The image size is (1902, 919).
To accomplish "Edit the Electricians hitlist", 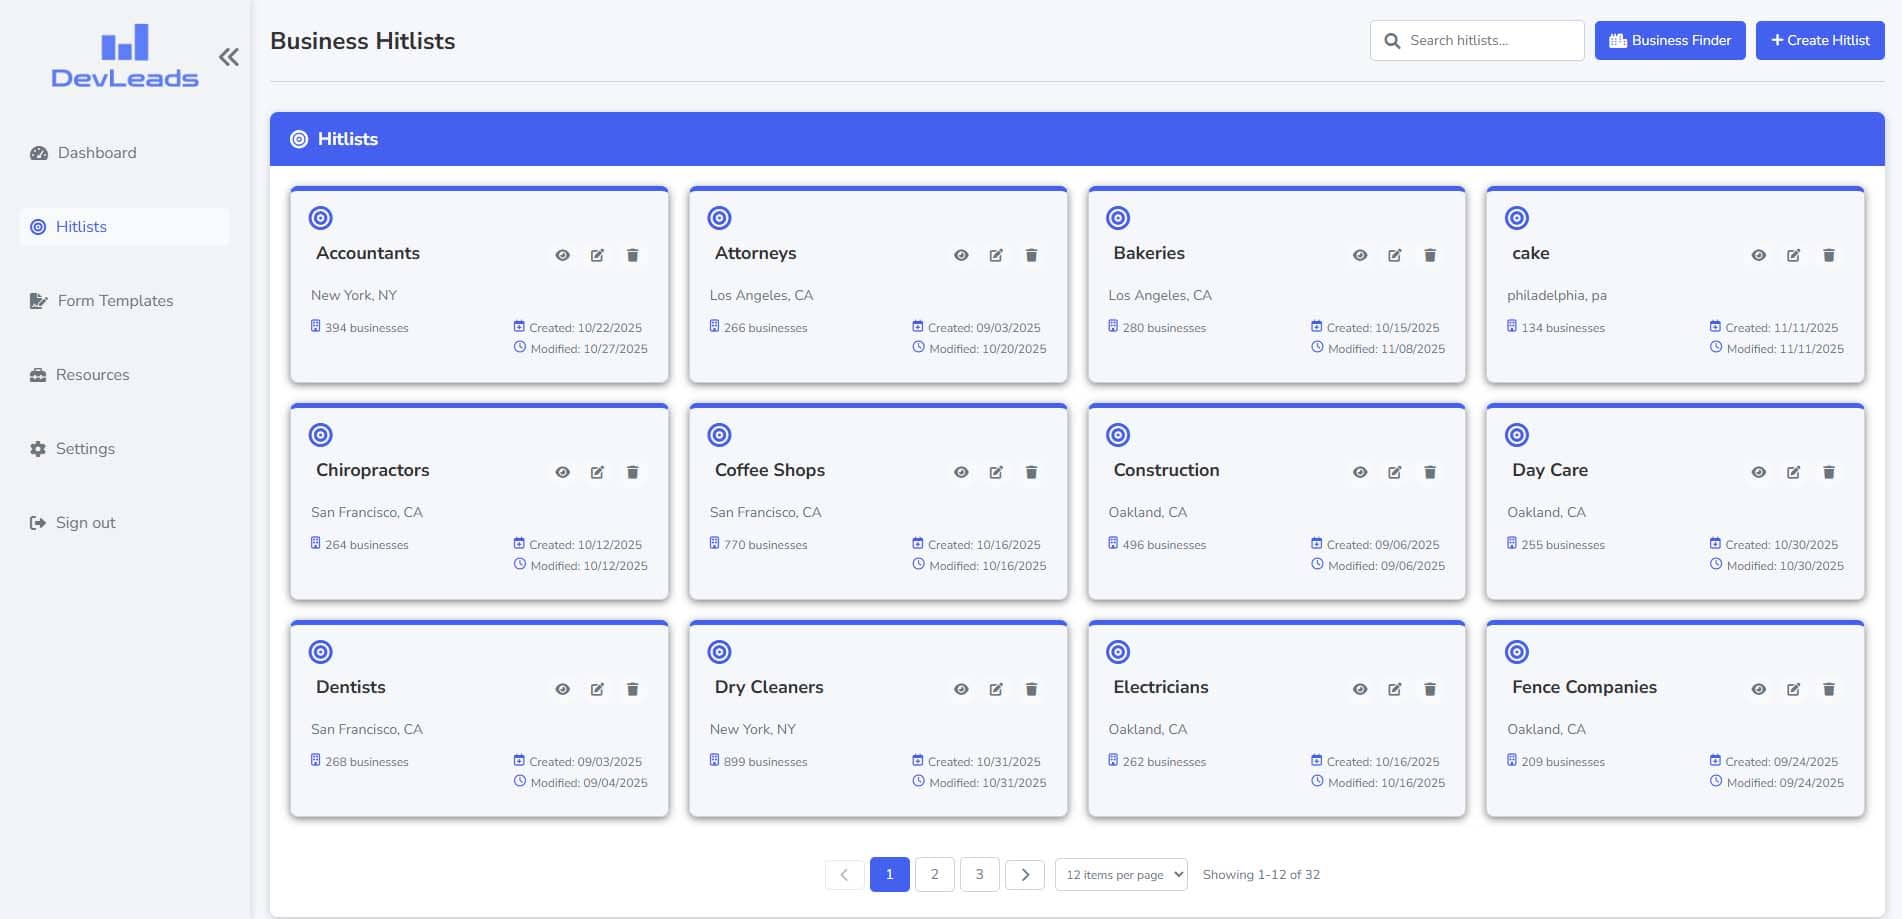I will click(1394, 690).
